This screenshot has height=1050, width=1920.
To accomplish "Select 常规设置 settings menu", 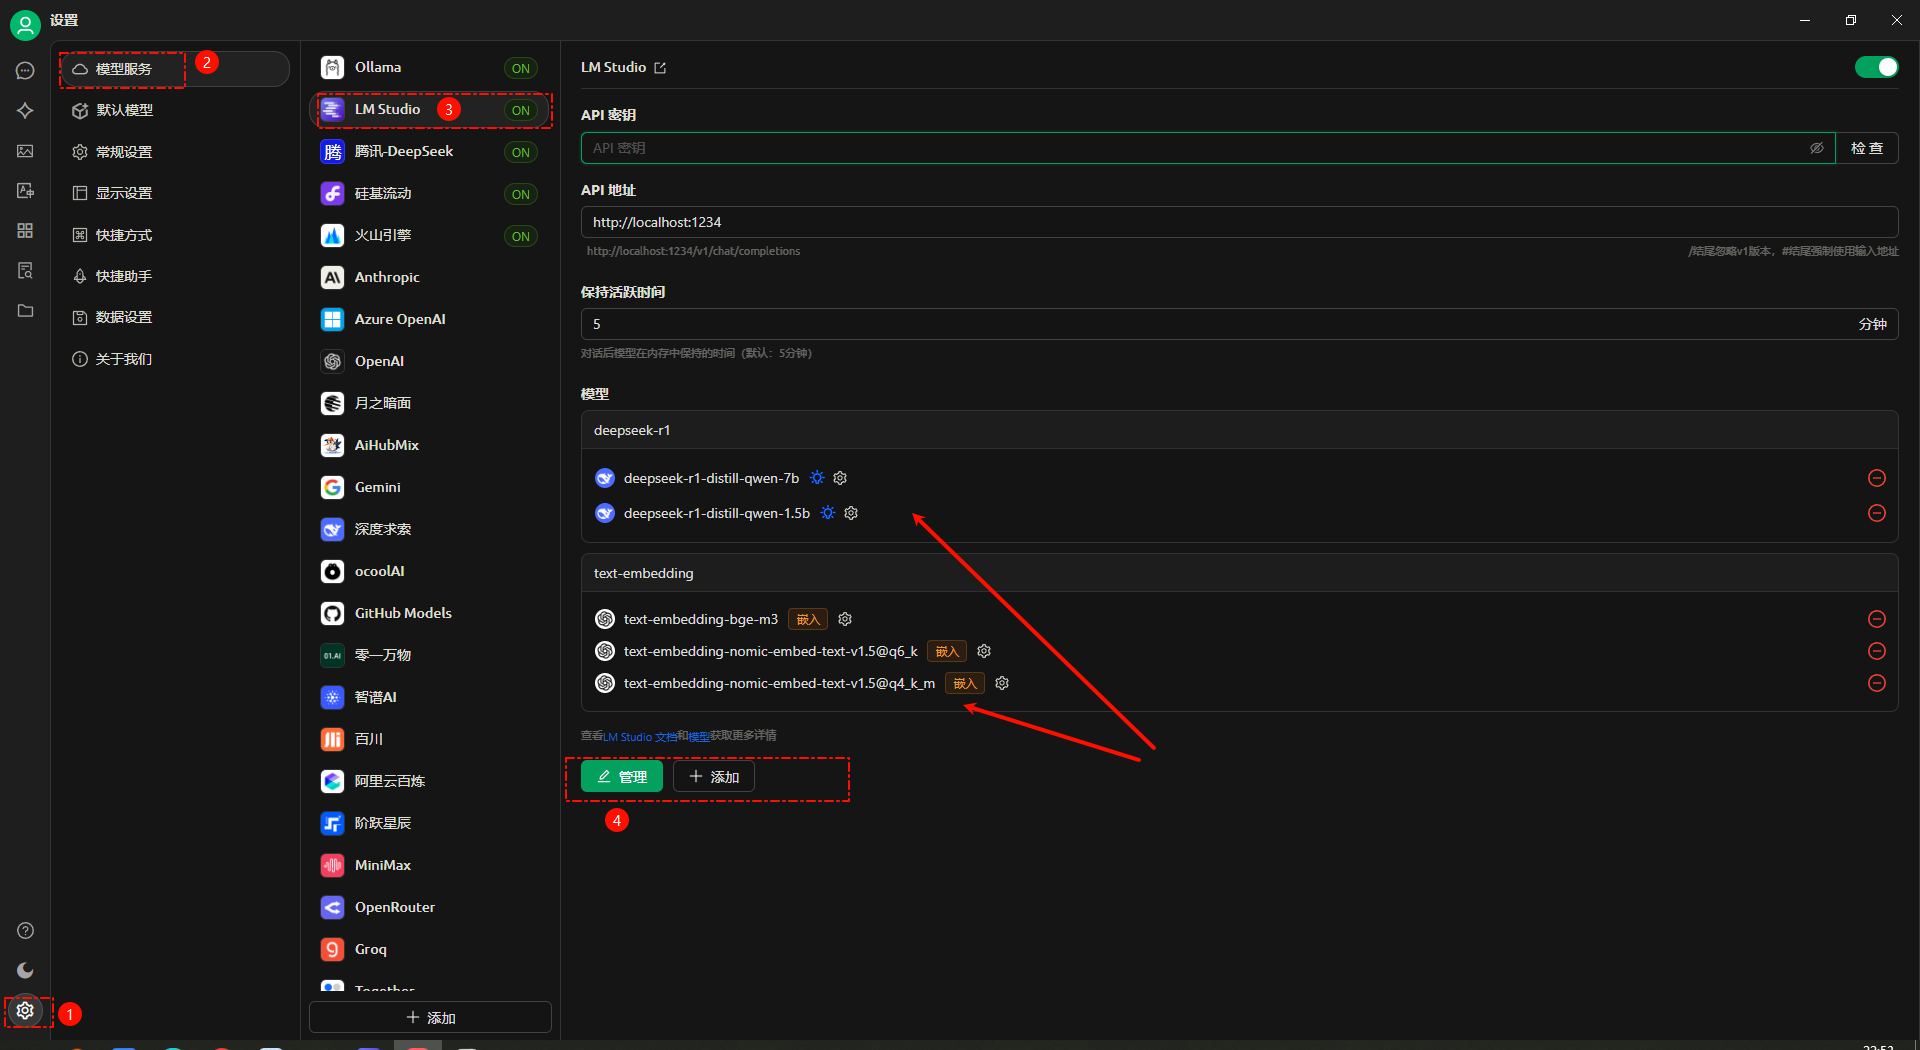I will tap(175, 152).
